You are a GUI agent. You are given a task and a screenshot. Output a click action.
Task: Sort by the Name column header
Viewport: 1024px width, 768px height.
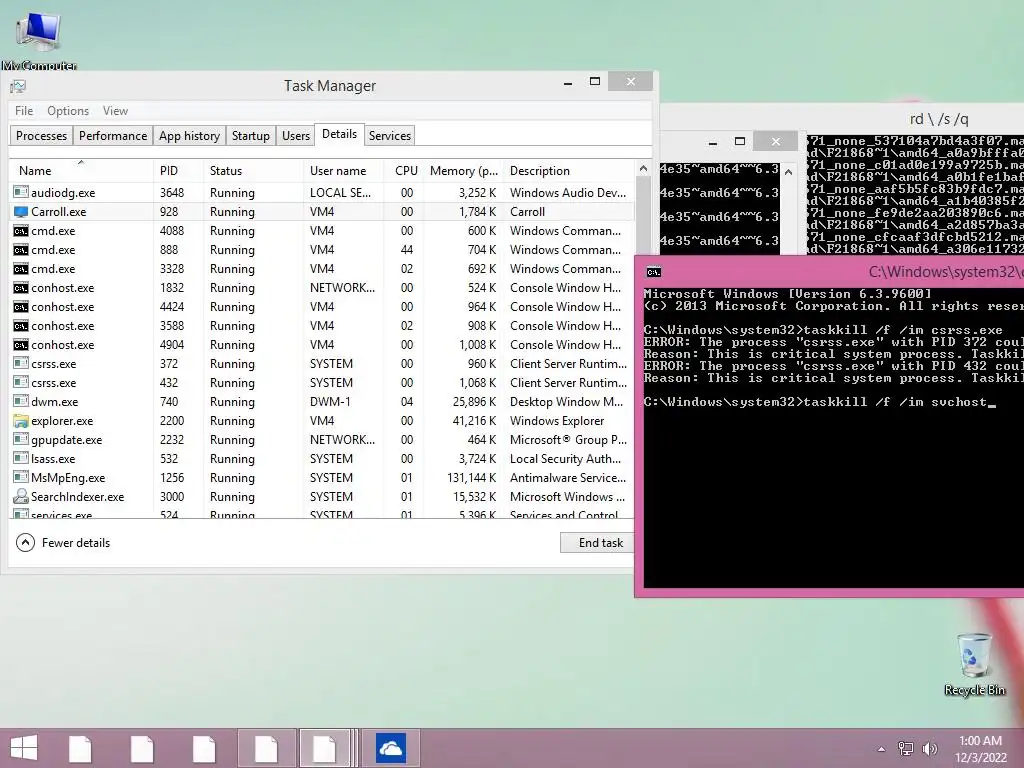pyautogui.click(x=82, y=170)
